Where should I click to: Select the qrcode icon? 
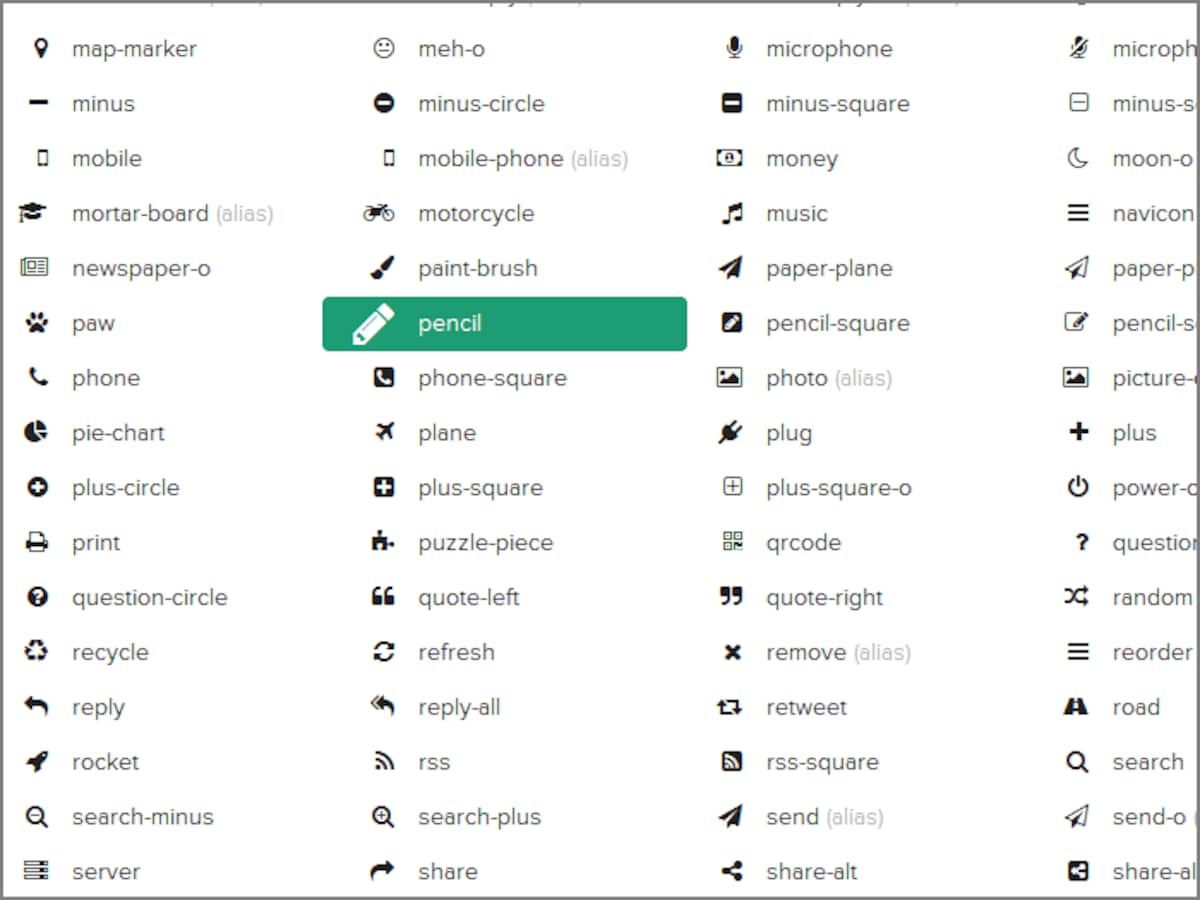(733, 542)
